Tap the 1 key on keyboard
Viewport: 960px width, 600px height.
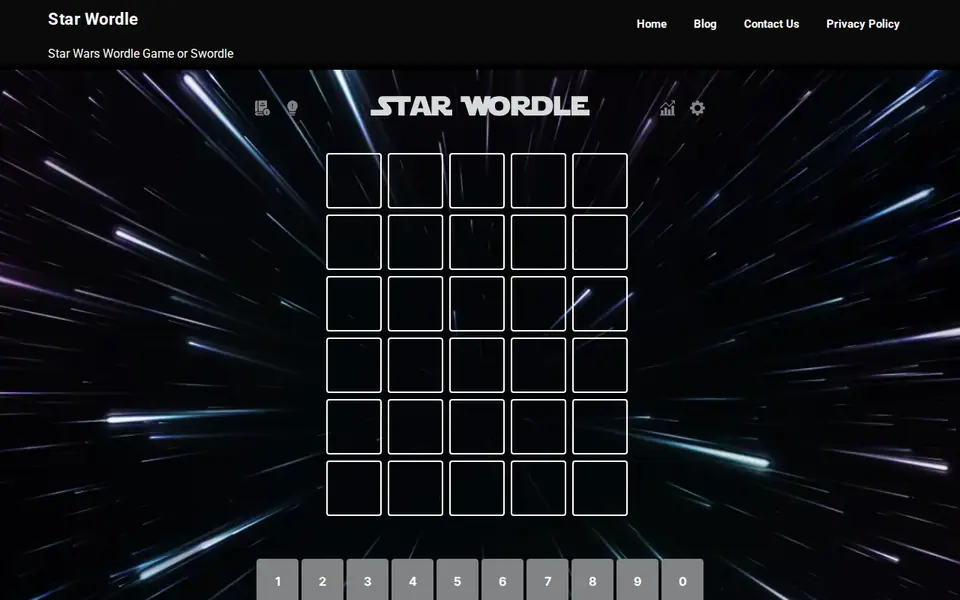point(278,580)
